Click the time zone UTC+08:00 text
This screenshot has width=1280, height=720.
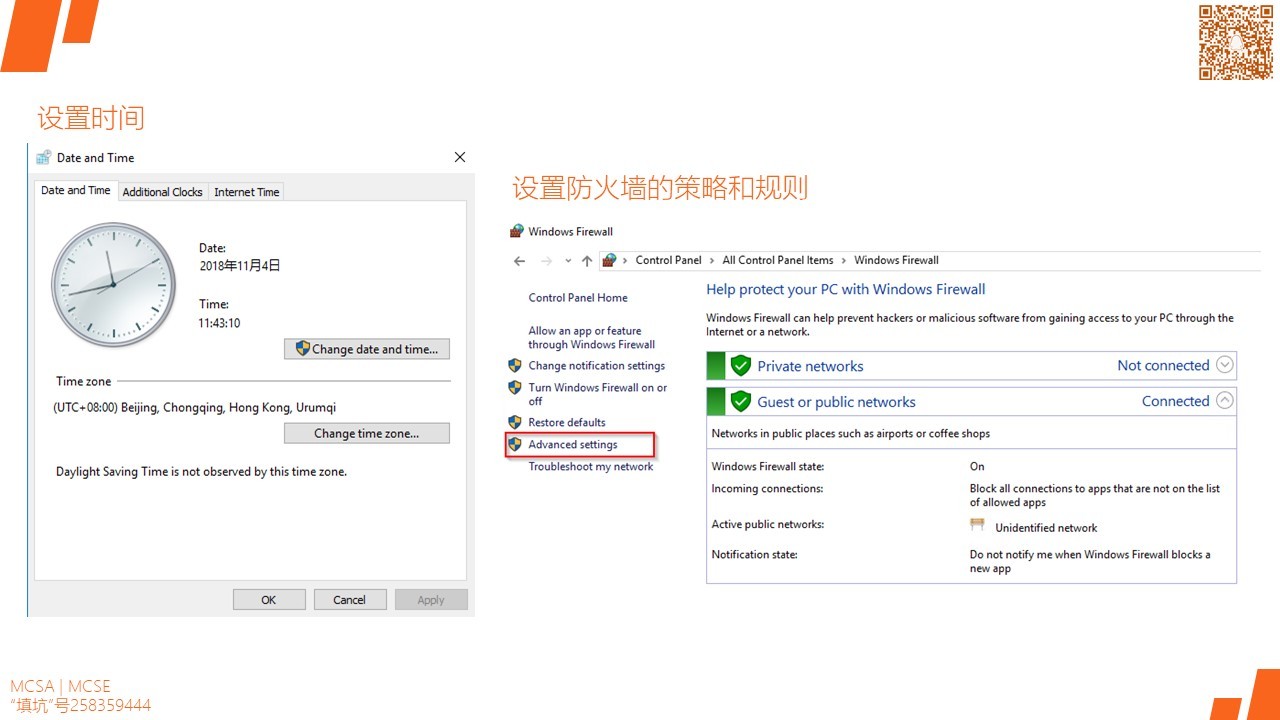[x=195, y=408]
